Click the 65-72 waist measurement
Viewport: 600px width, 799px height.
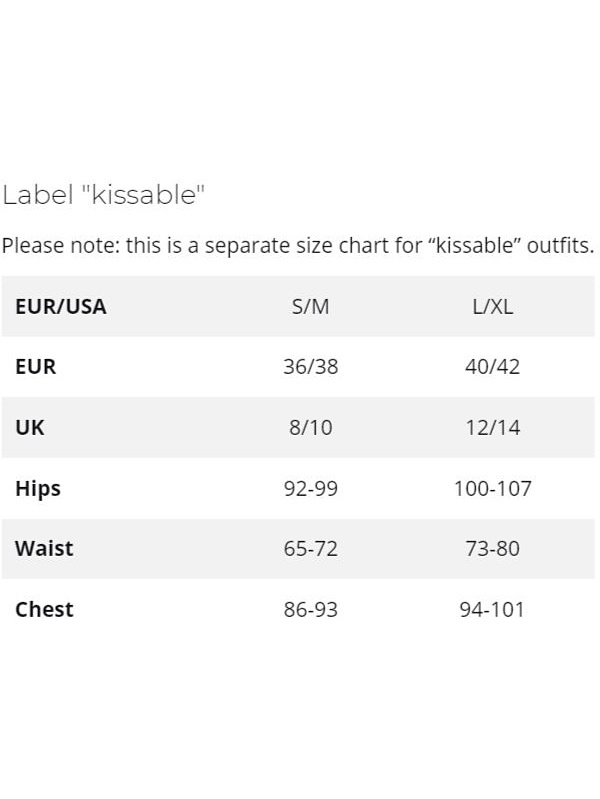click(310, 549)
